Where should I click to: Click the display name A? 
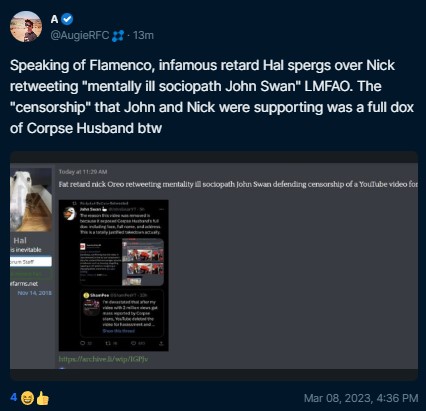tap(55, 19)
